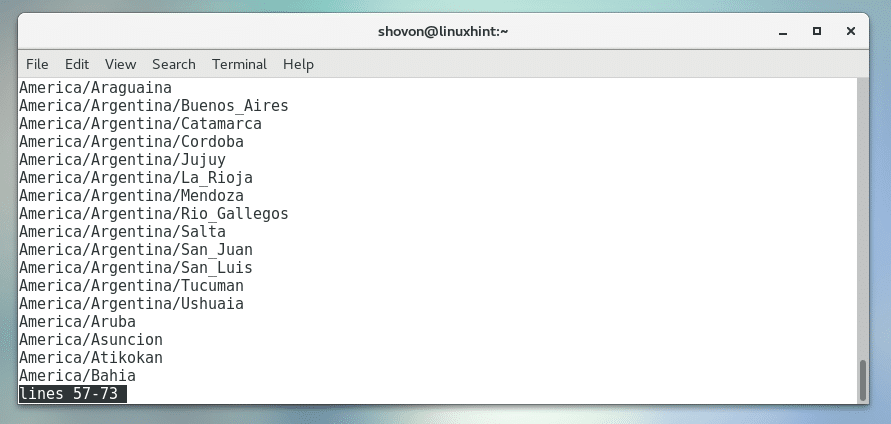Screen dimensions: 891x424
Task: Open the Help menu
Action: 298,64
